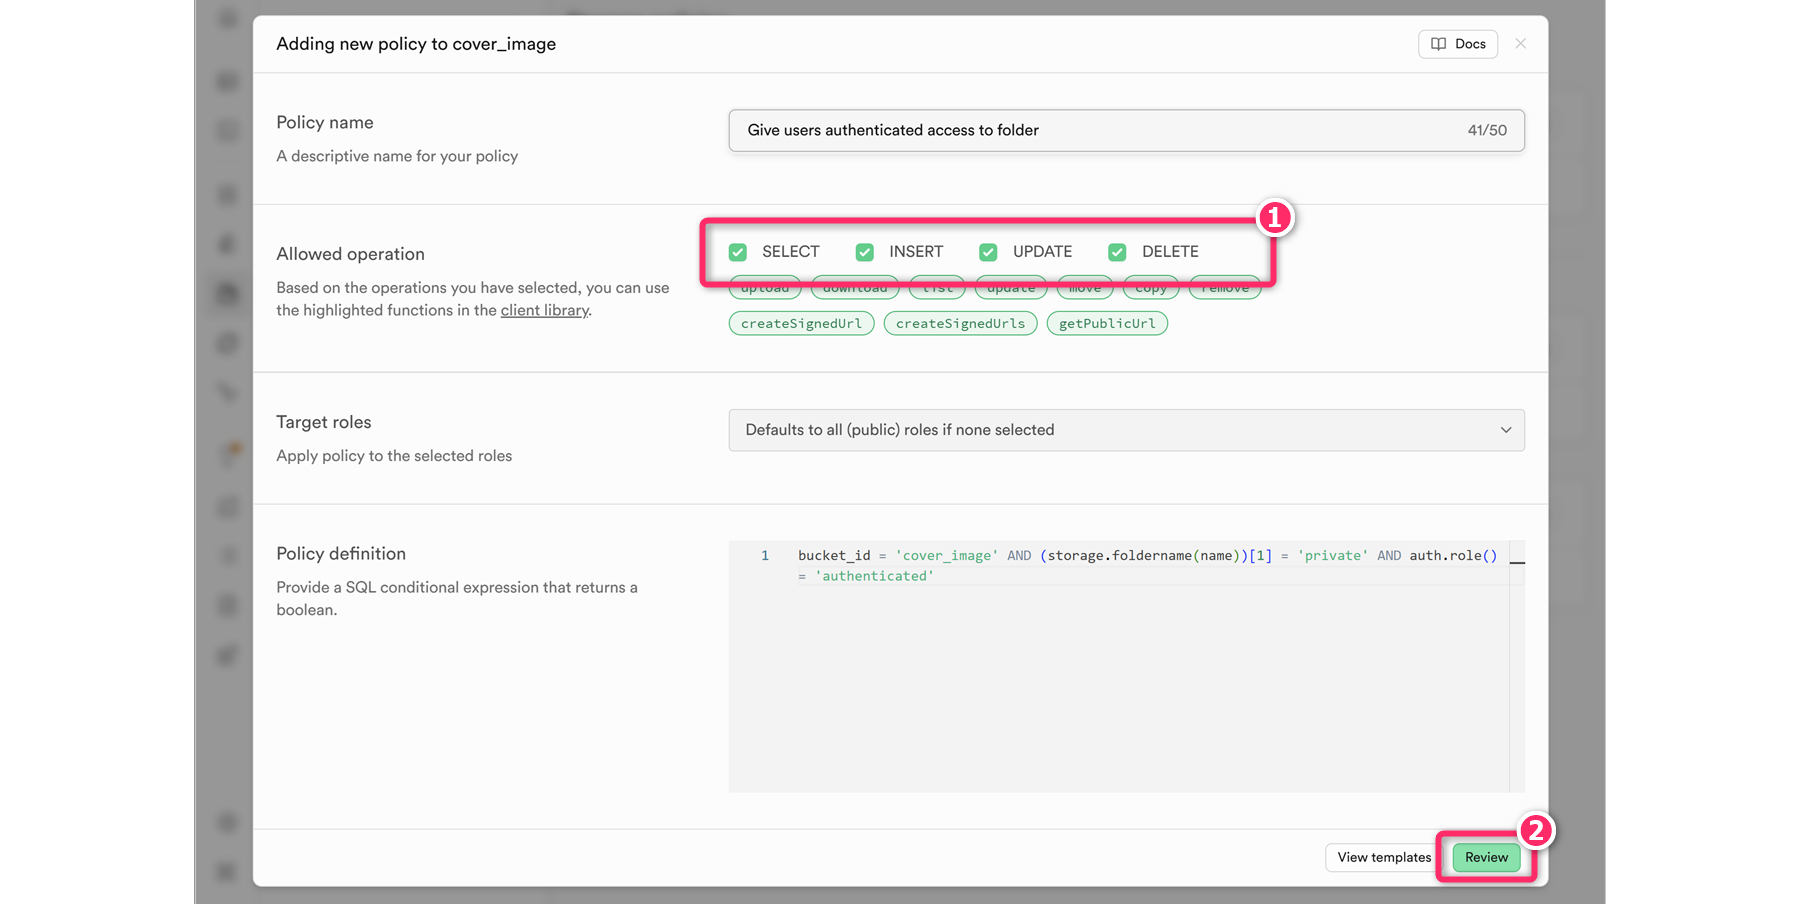Click the getPublicUrl function tag
The height and width of the screenshot is (904, 1800).
coord(1106,324)
